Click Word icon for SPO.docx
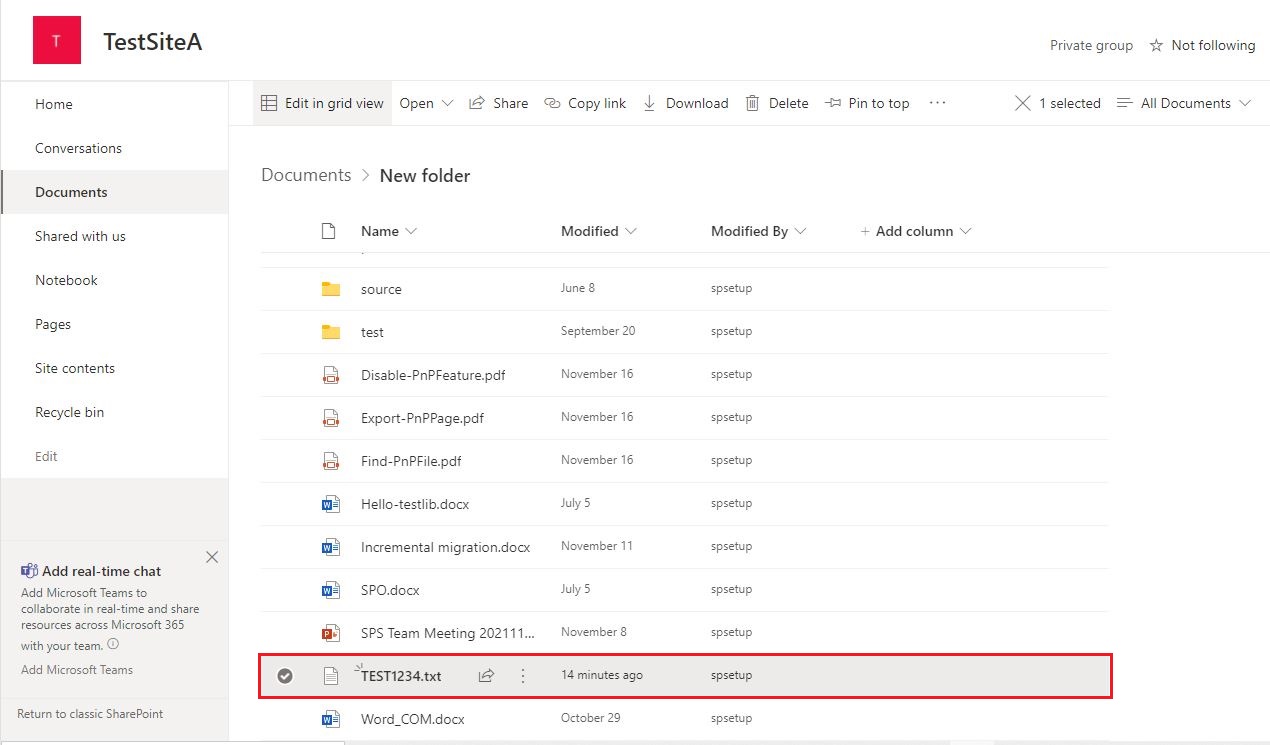The width and height of the screenshot is (1270, 745). 331,590
